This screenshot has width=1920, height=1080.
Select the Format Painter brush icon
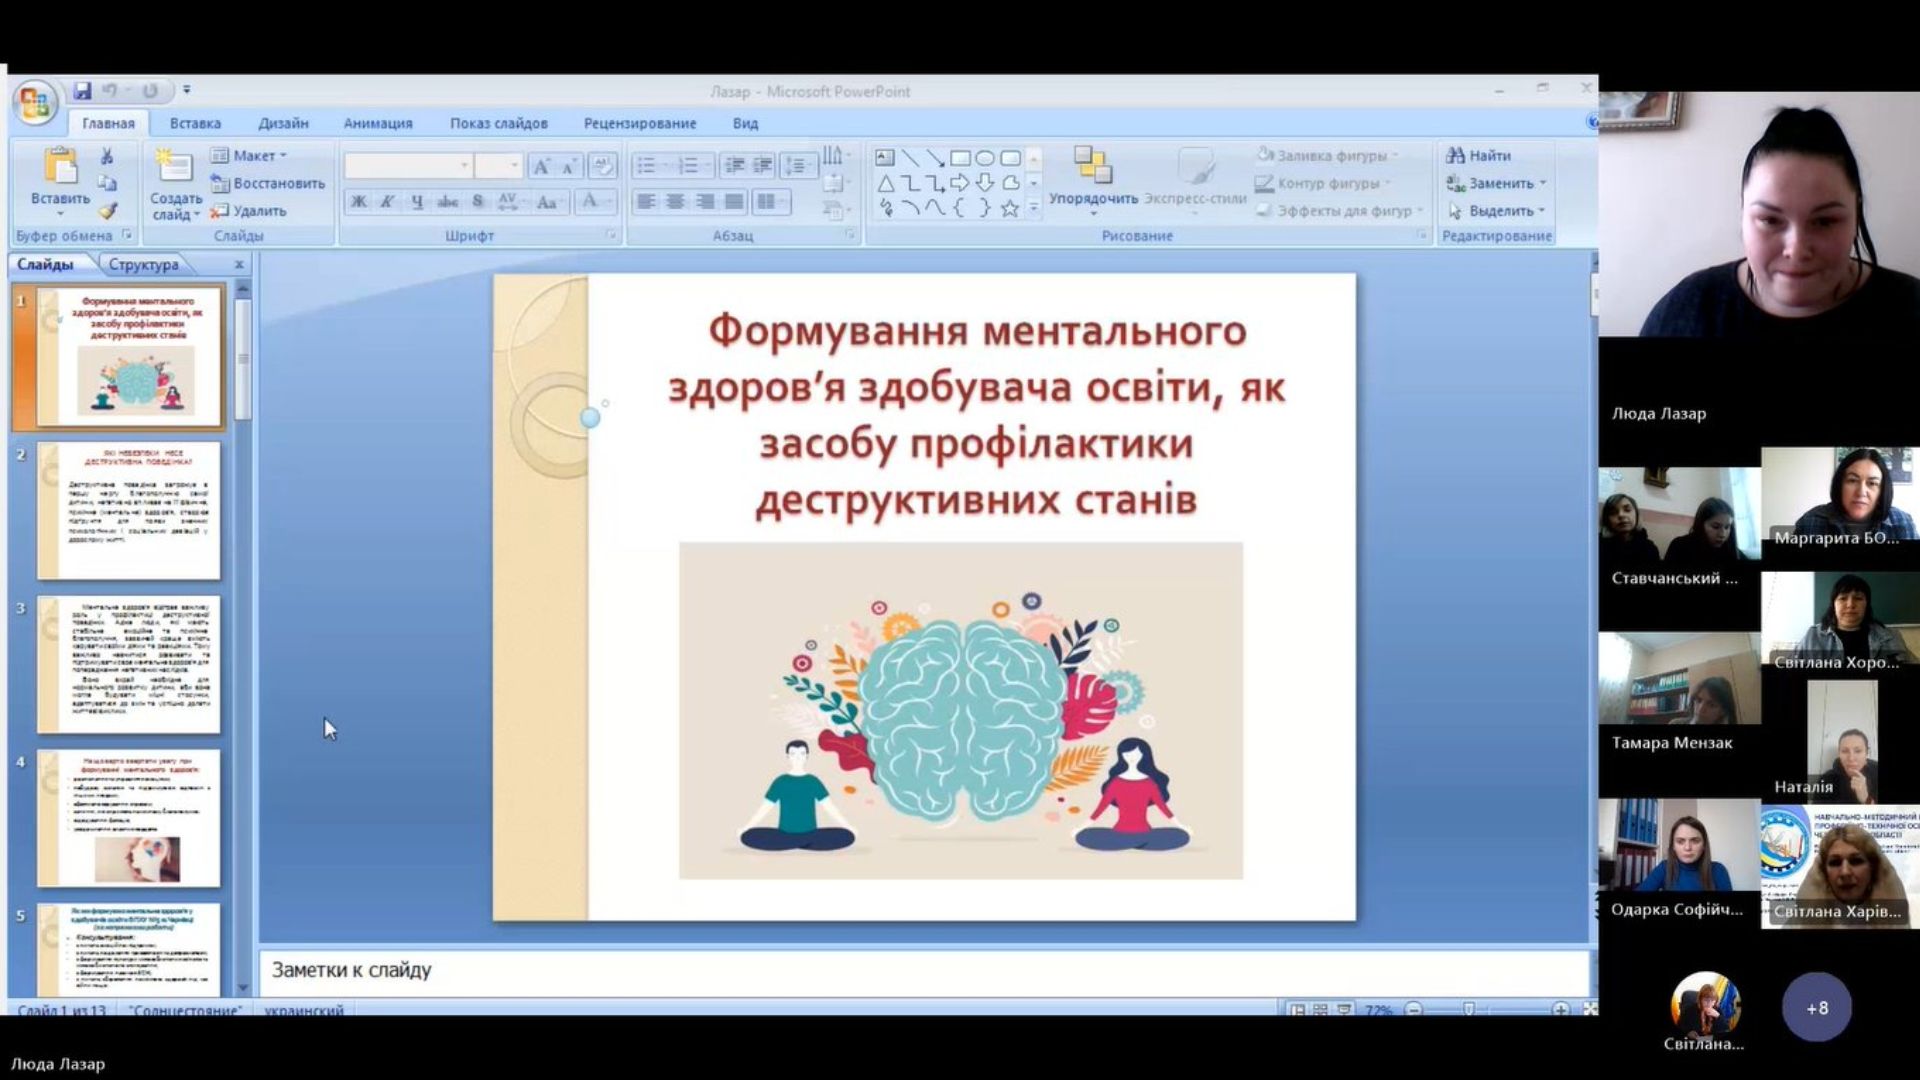(107, 211)
